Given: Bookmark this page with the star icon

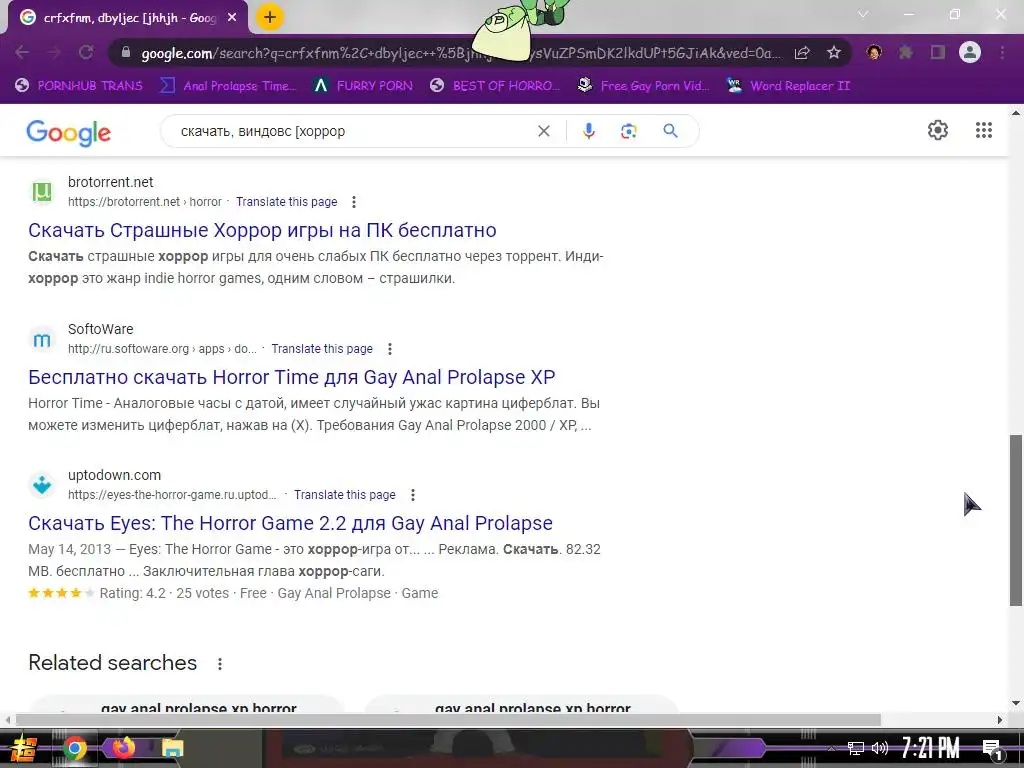Looking at the screenshot, I should tap(833, 53).
